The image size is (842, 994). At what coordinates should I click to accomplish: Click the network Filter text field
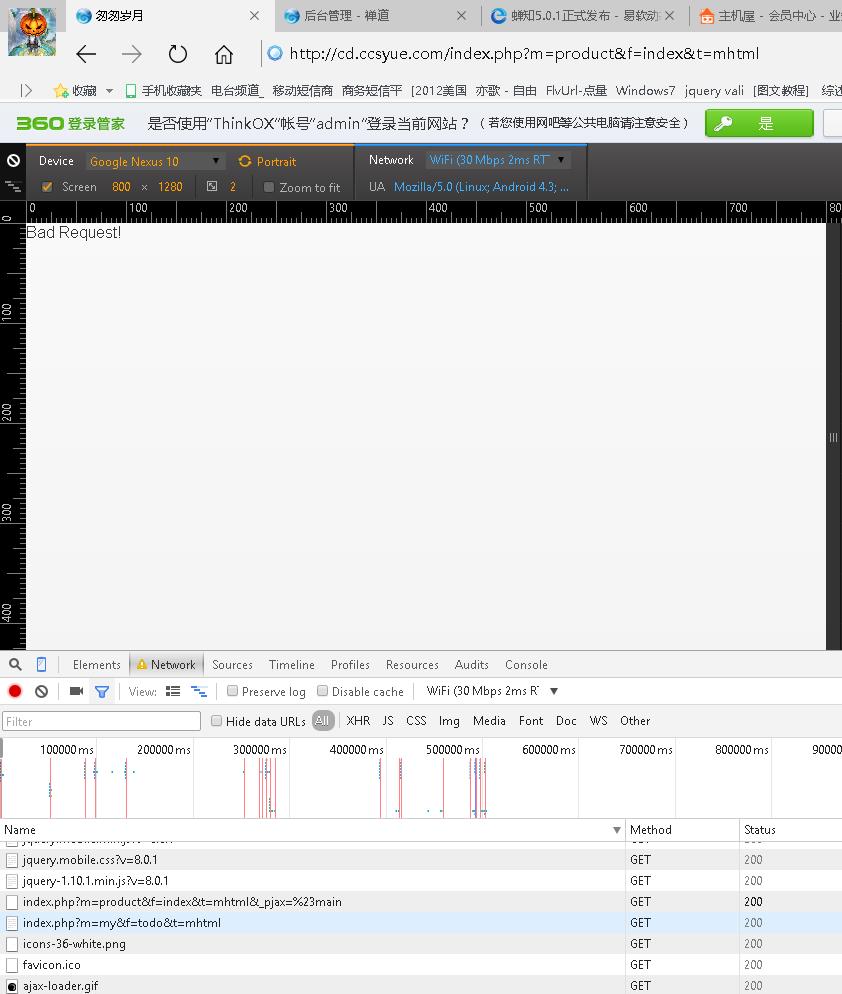(101, 721)
